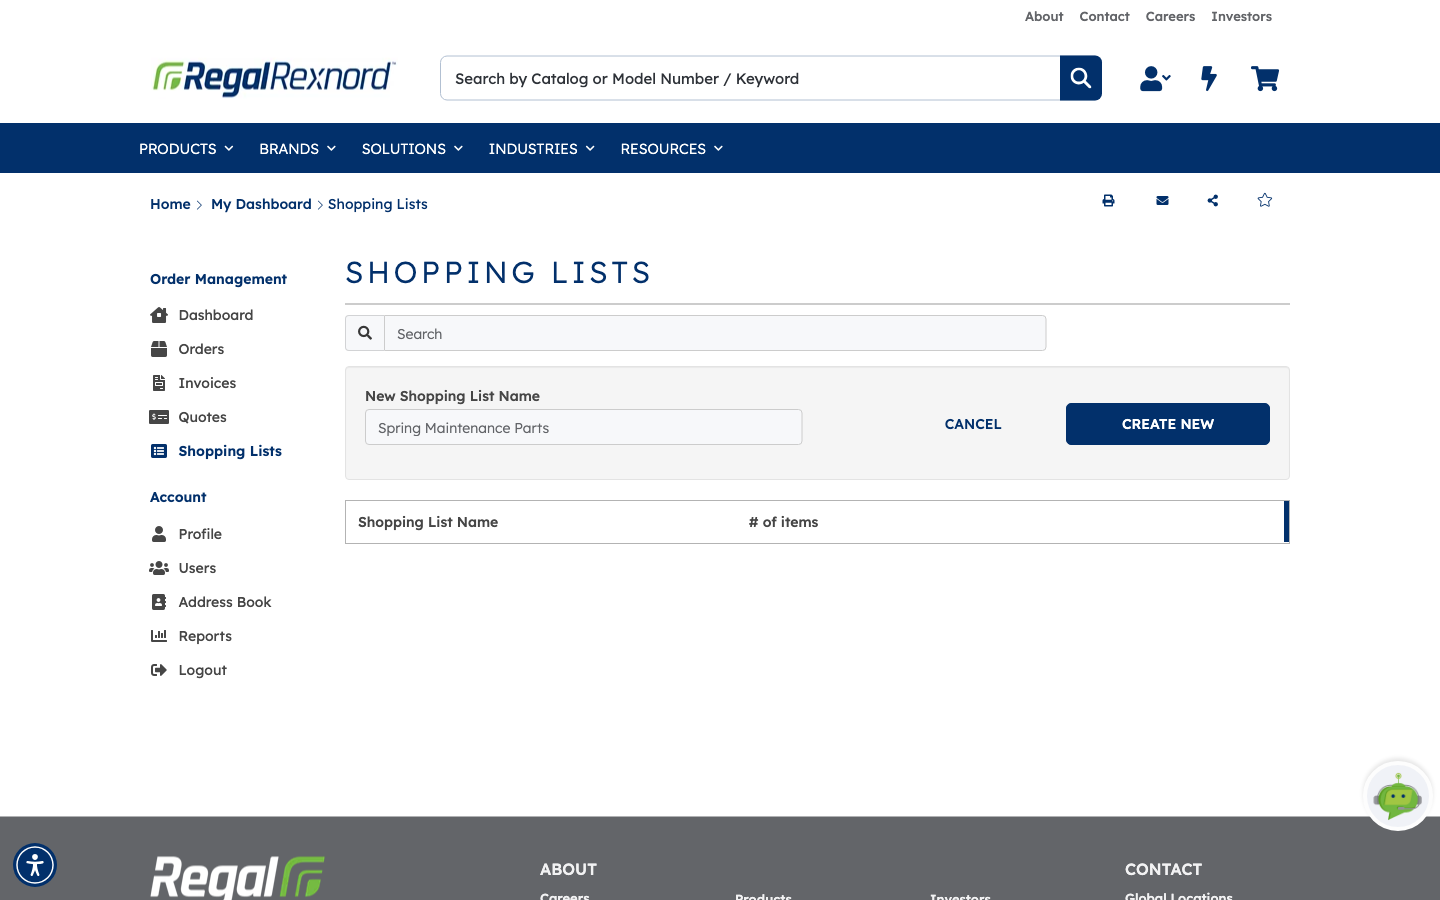Click the print page icon
The height and width of the screenshot is (900, 1440).
pos(1108,201)
